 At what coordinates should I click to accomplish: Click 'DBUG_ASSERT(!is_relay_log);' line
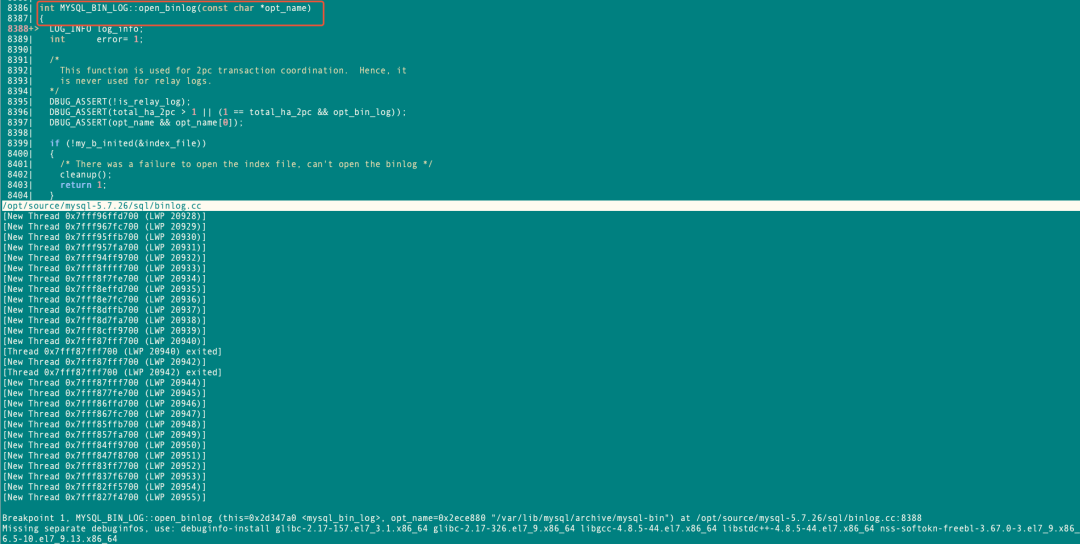[119, 101]
